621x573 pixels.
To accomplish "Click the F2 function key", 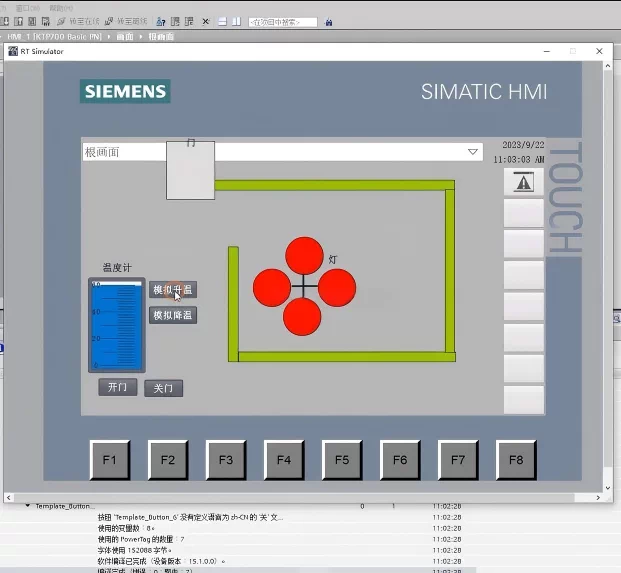I will coord(168,460).
